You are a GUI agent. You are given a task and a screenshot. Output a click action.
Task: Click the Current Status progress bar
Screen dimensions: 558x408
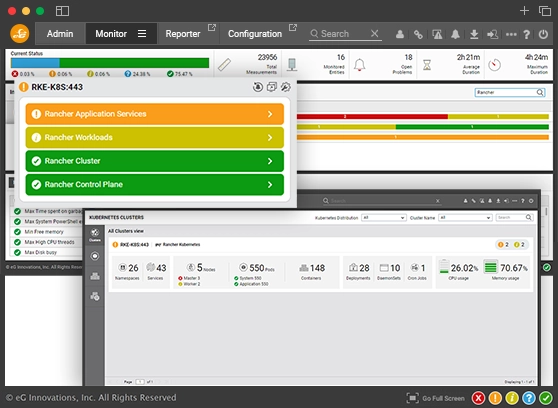tap(110, 63)
